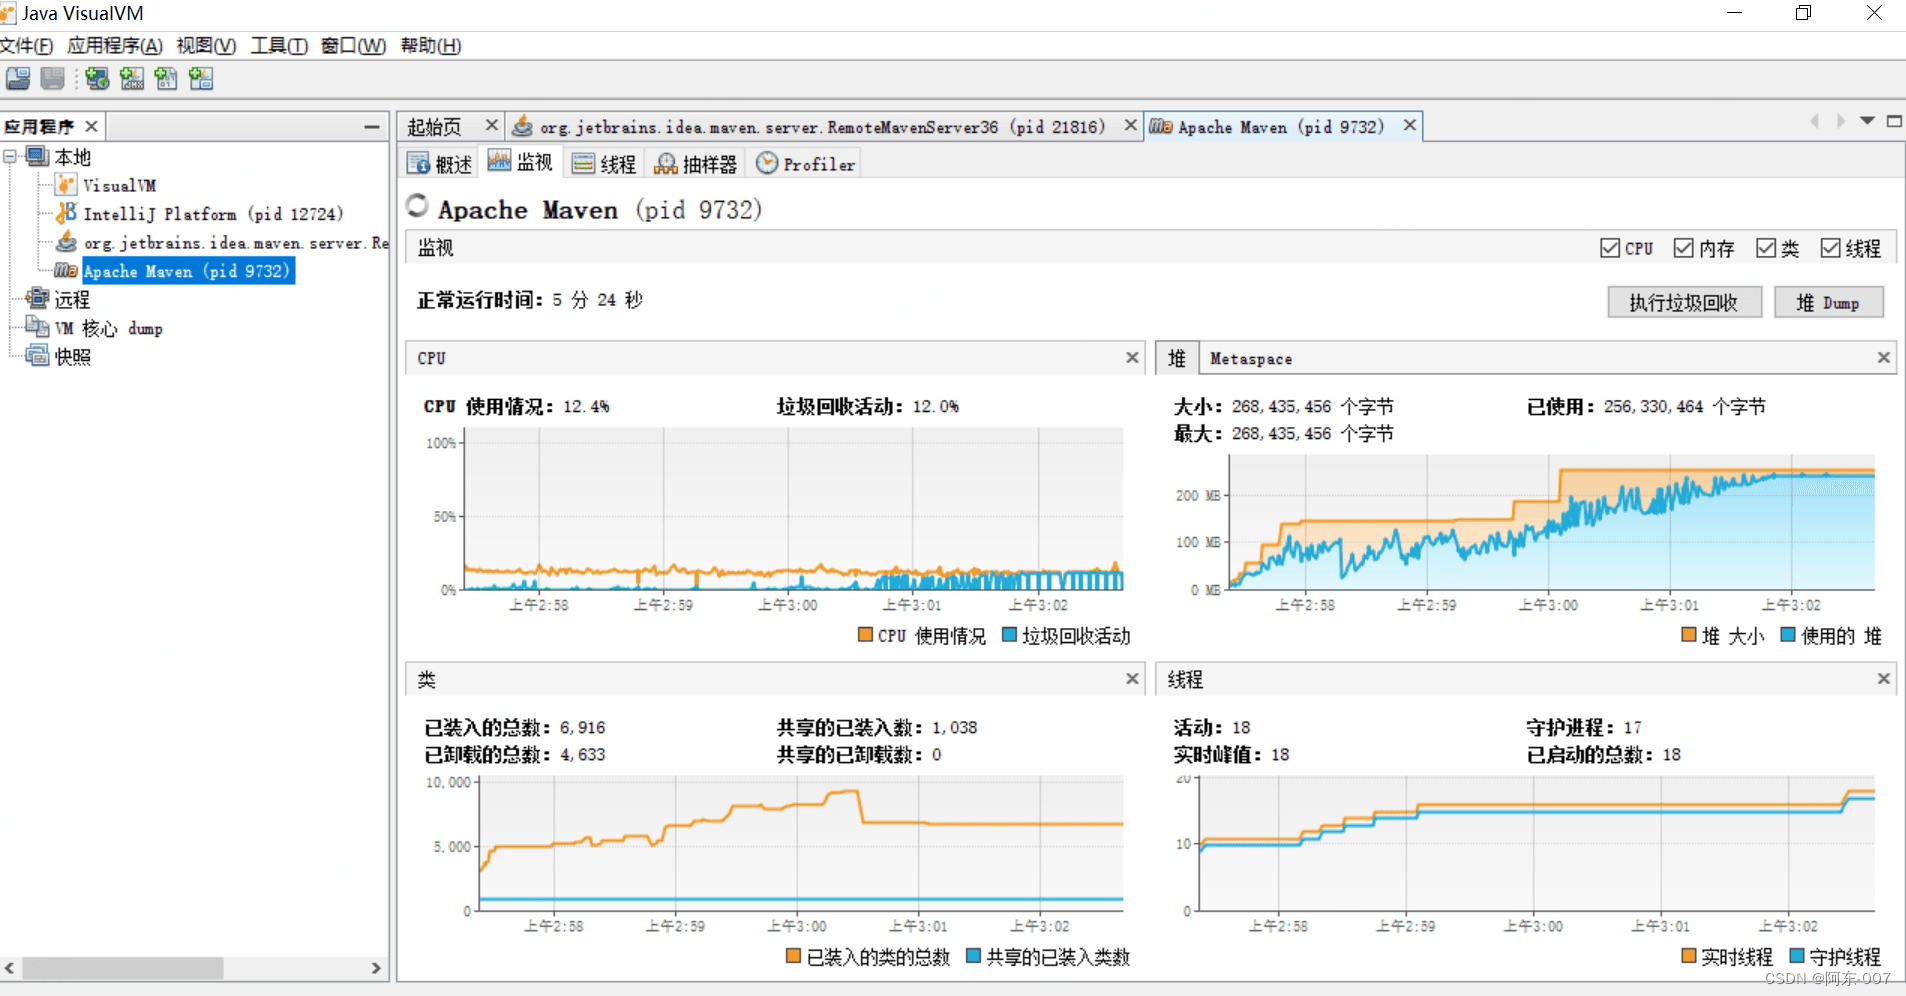Minimize the 应用程序 applications panel
Viewport: 1906px width, 996px height.
pyautogui.click(x=372, y=127)
